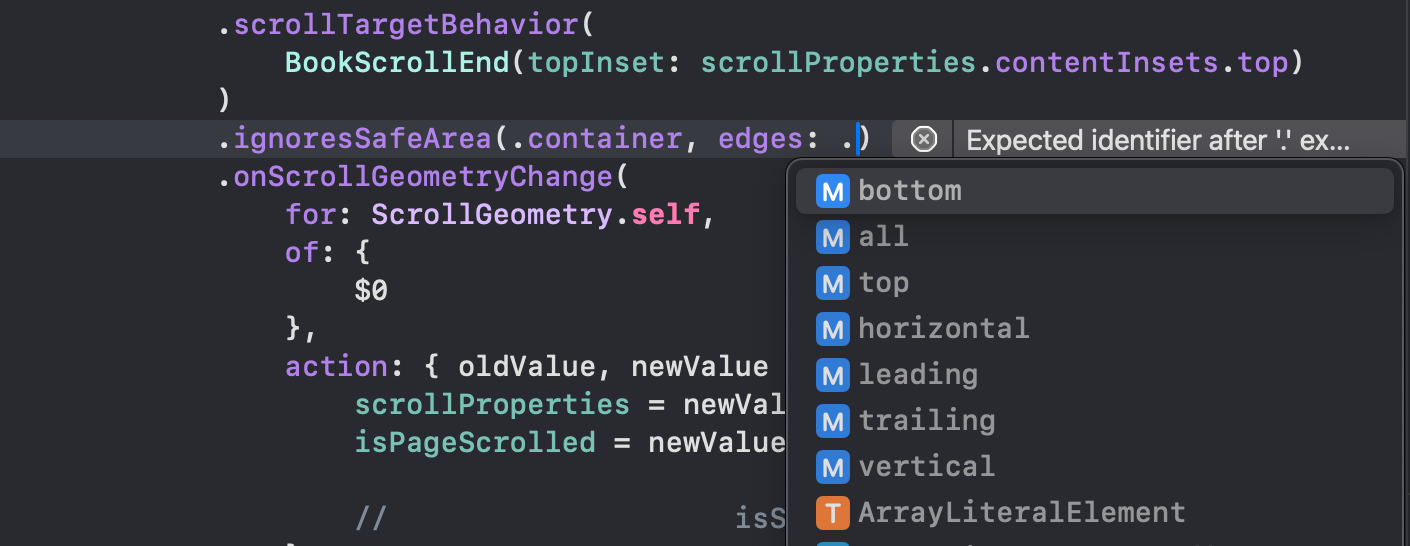Select horizontal completion entry

(x=943, y=329)
